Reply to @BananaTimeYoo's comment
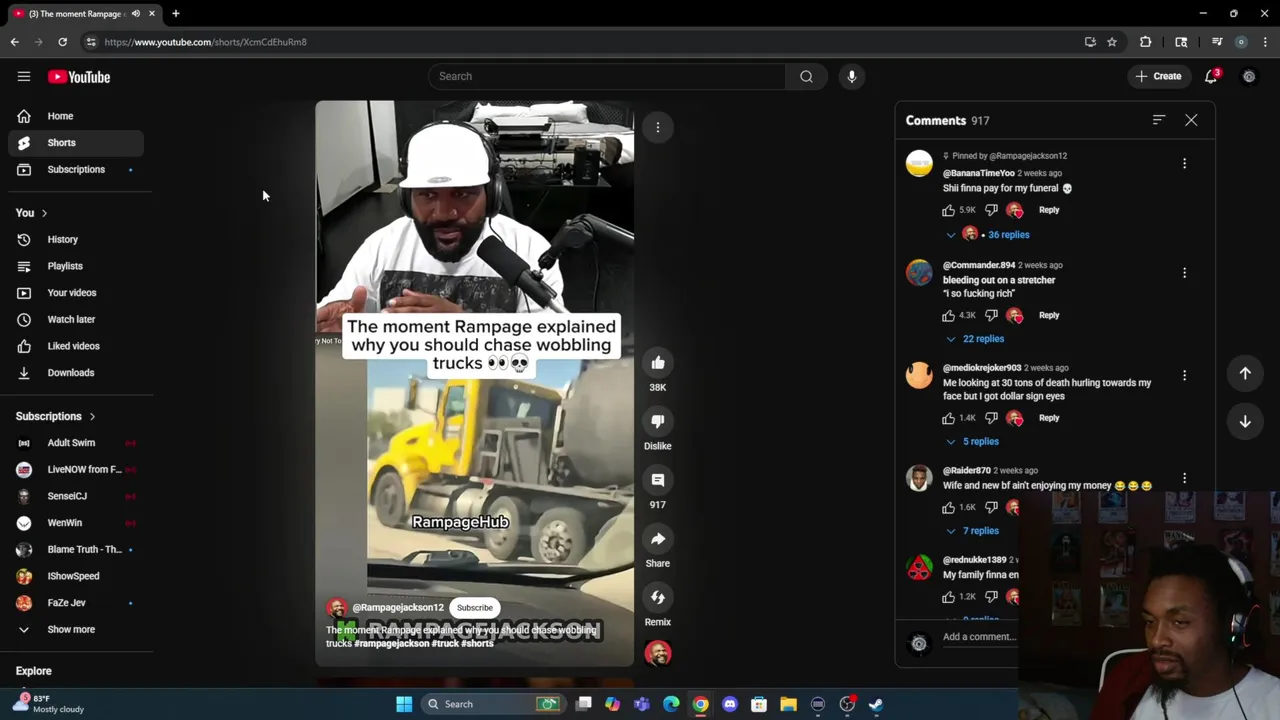The image size is (1280, 720). (x=1049, y=210)
